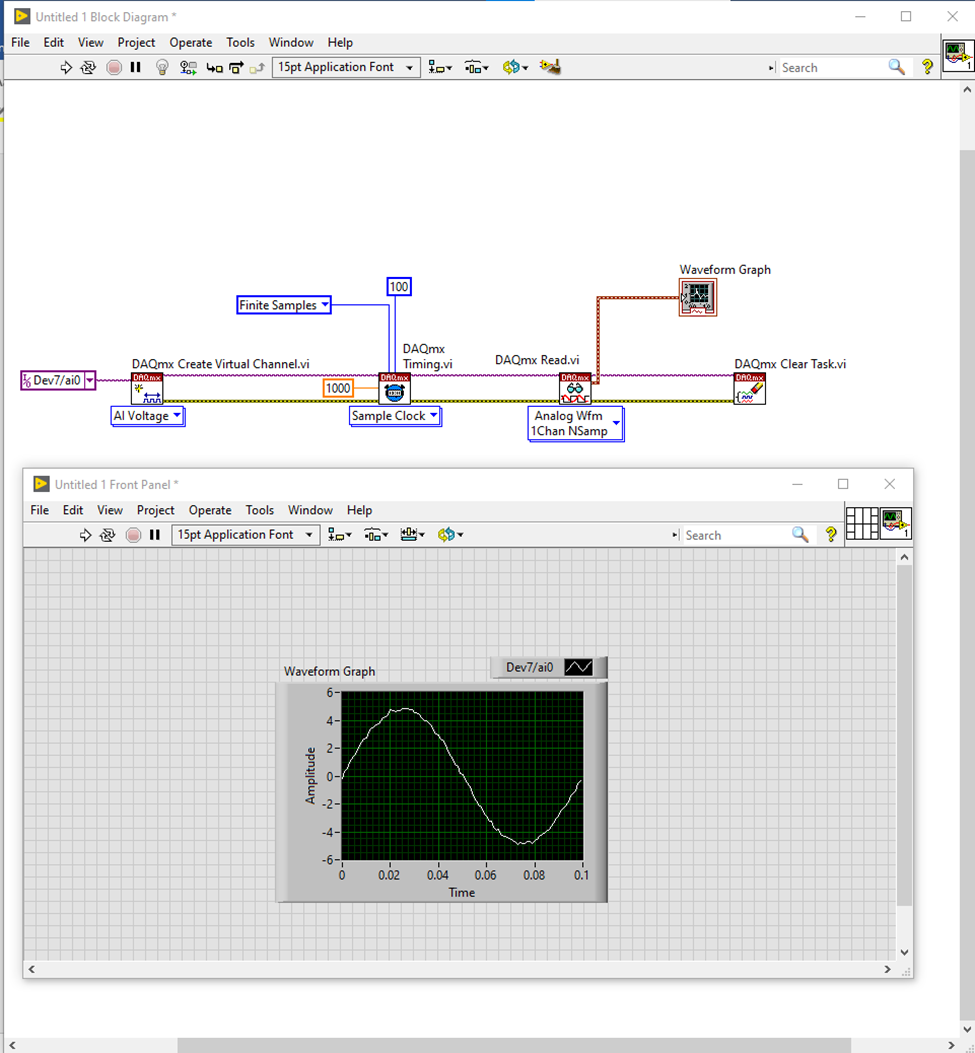Pause execution in Front Panel toolbar
The image size is (975, 1053).
click(x=155, y=535)
